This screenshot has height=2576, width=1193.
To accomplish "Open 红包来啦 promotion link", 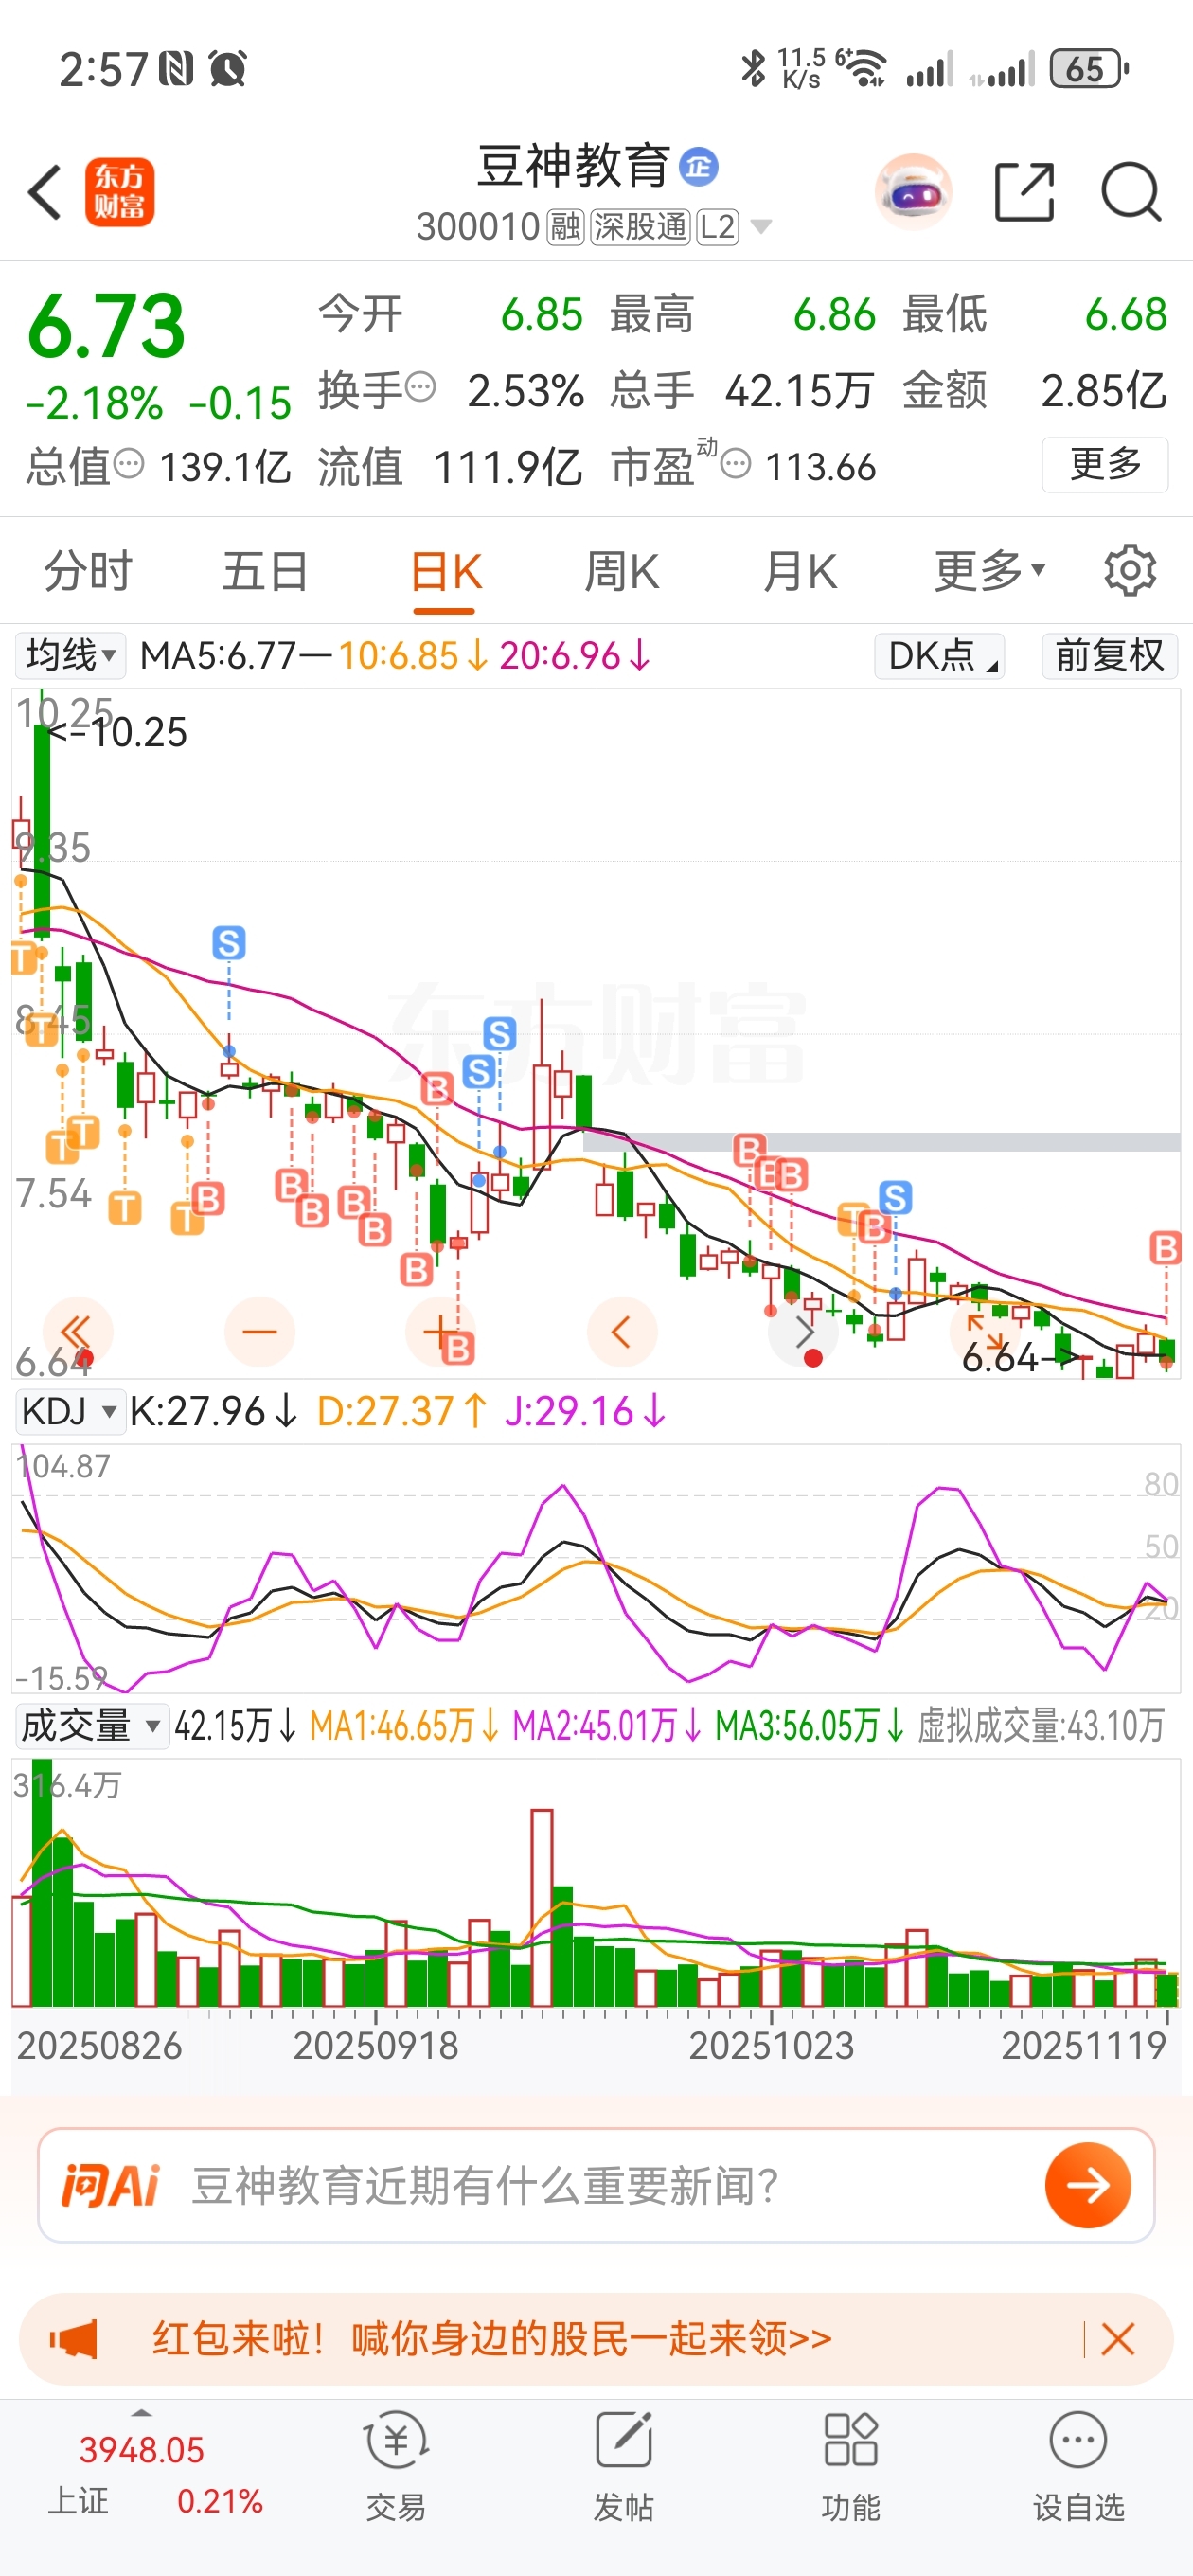I will tap(491, 2338).
